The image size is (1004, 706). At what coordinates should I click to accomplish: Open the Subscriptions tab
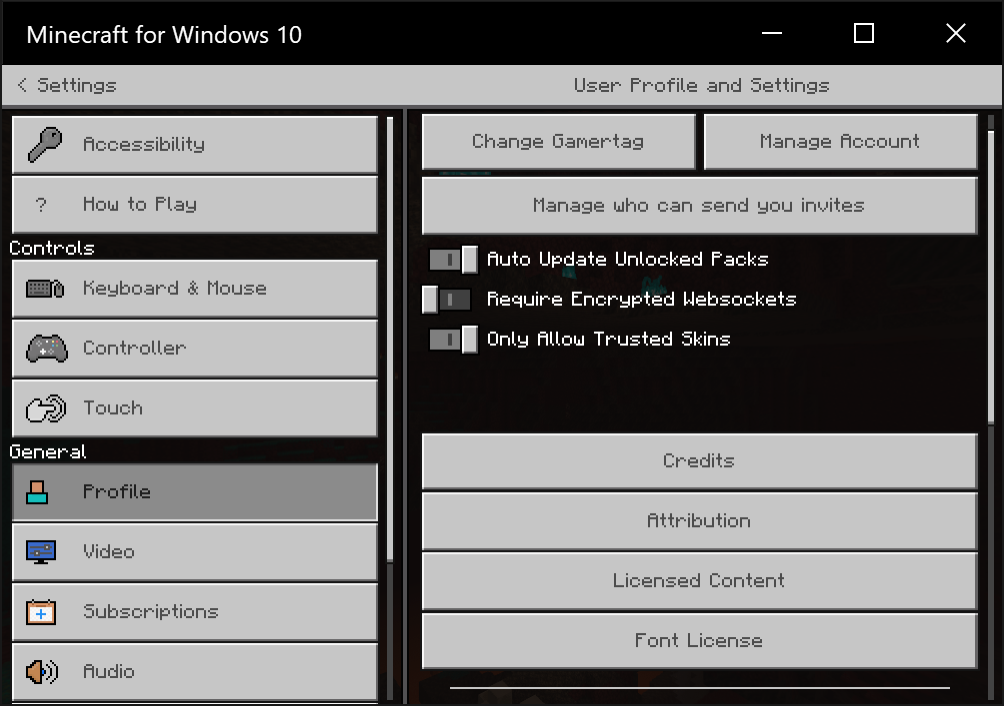pyautogui.click(x=195, y=612)
